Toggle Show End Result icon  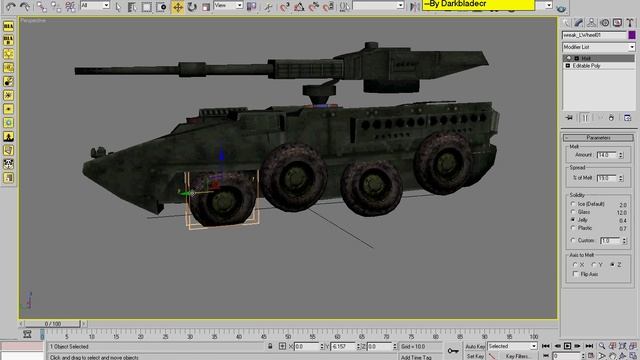(585, 118)
